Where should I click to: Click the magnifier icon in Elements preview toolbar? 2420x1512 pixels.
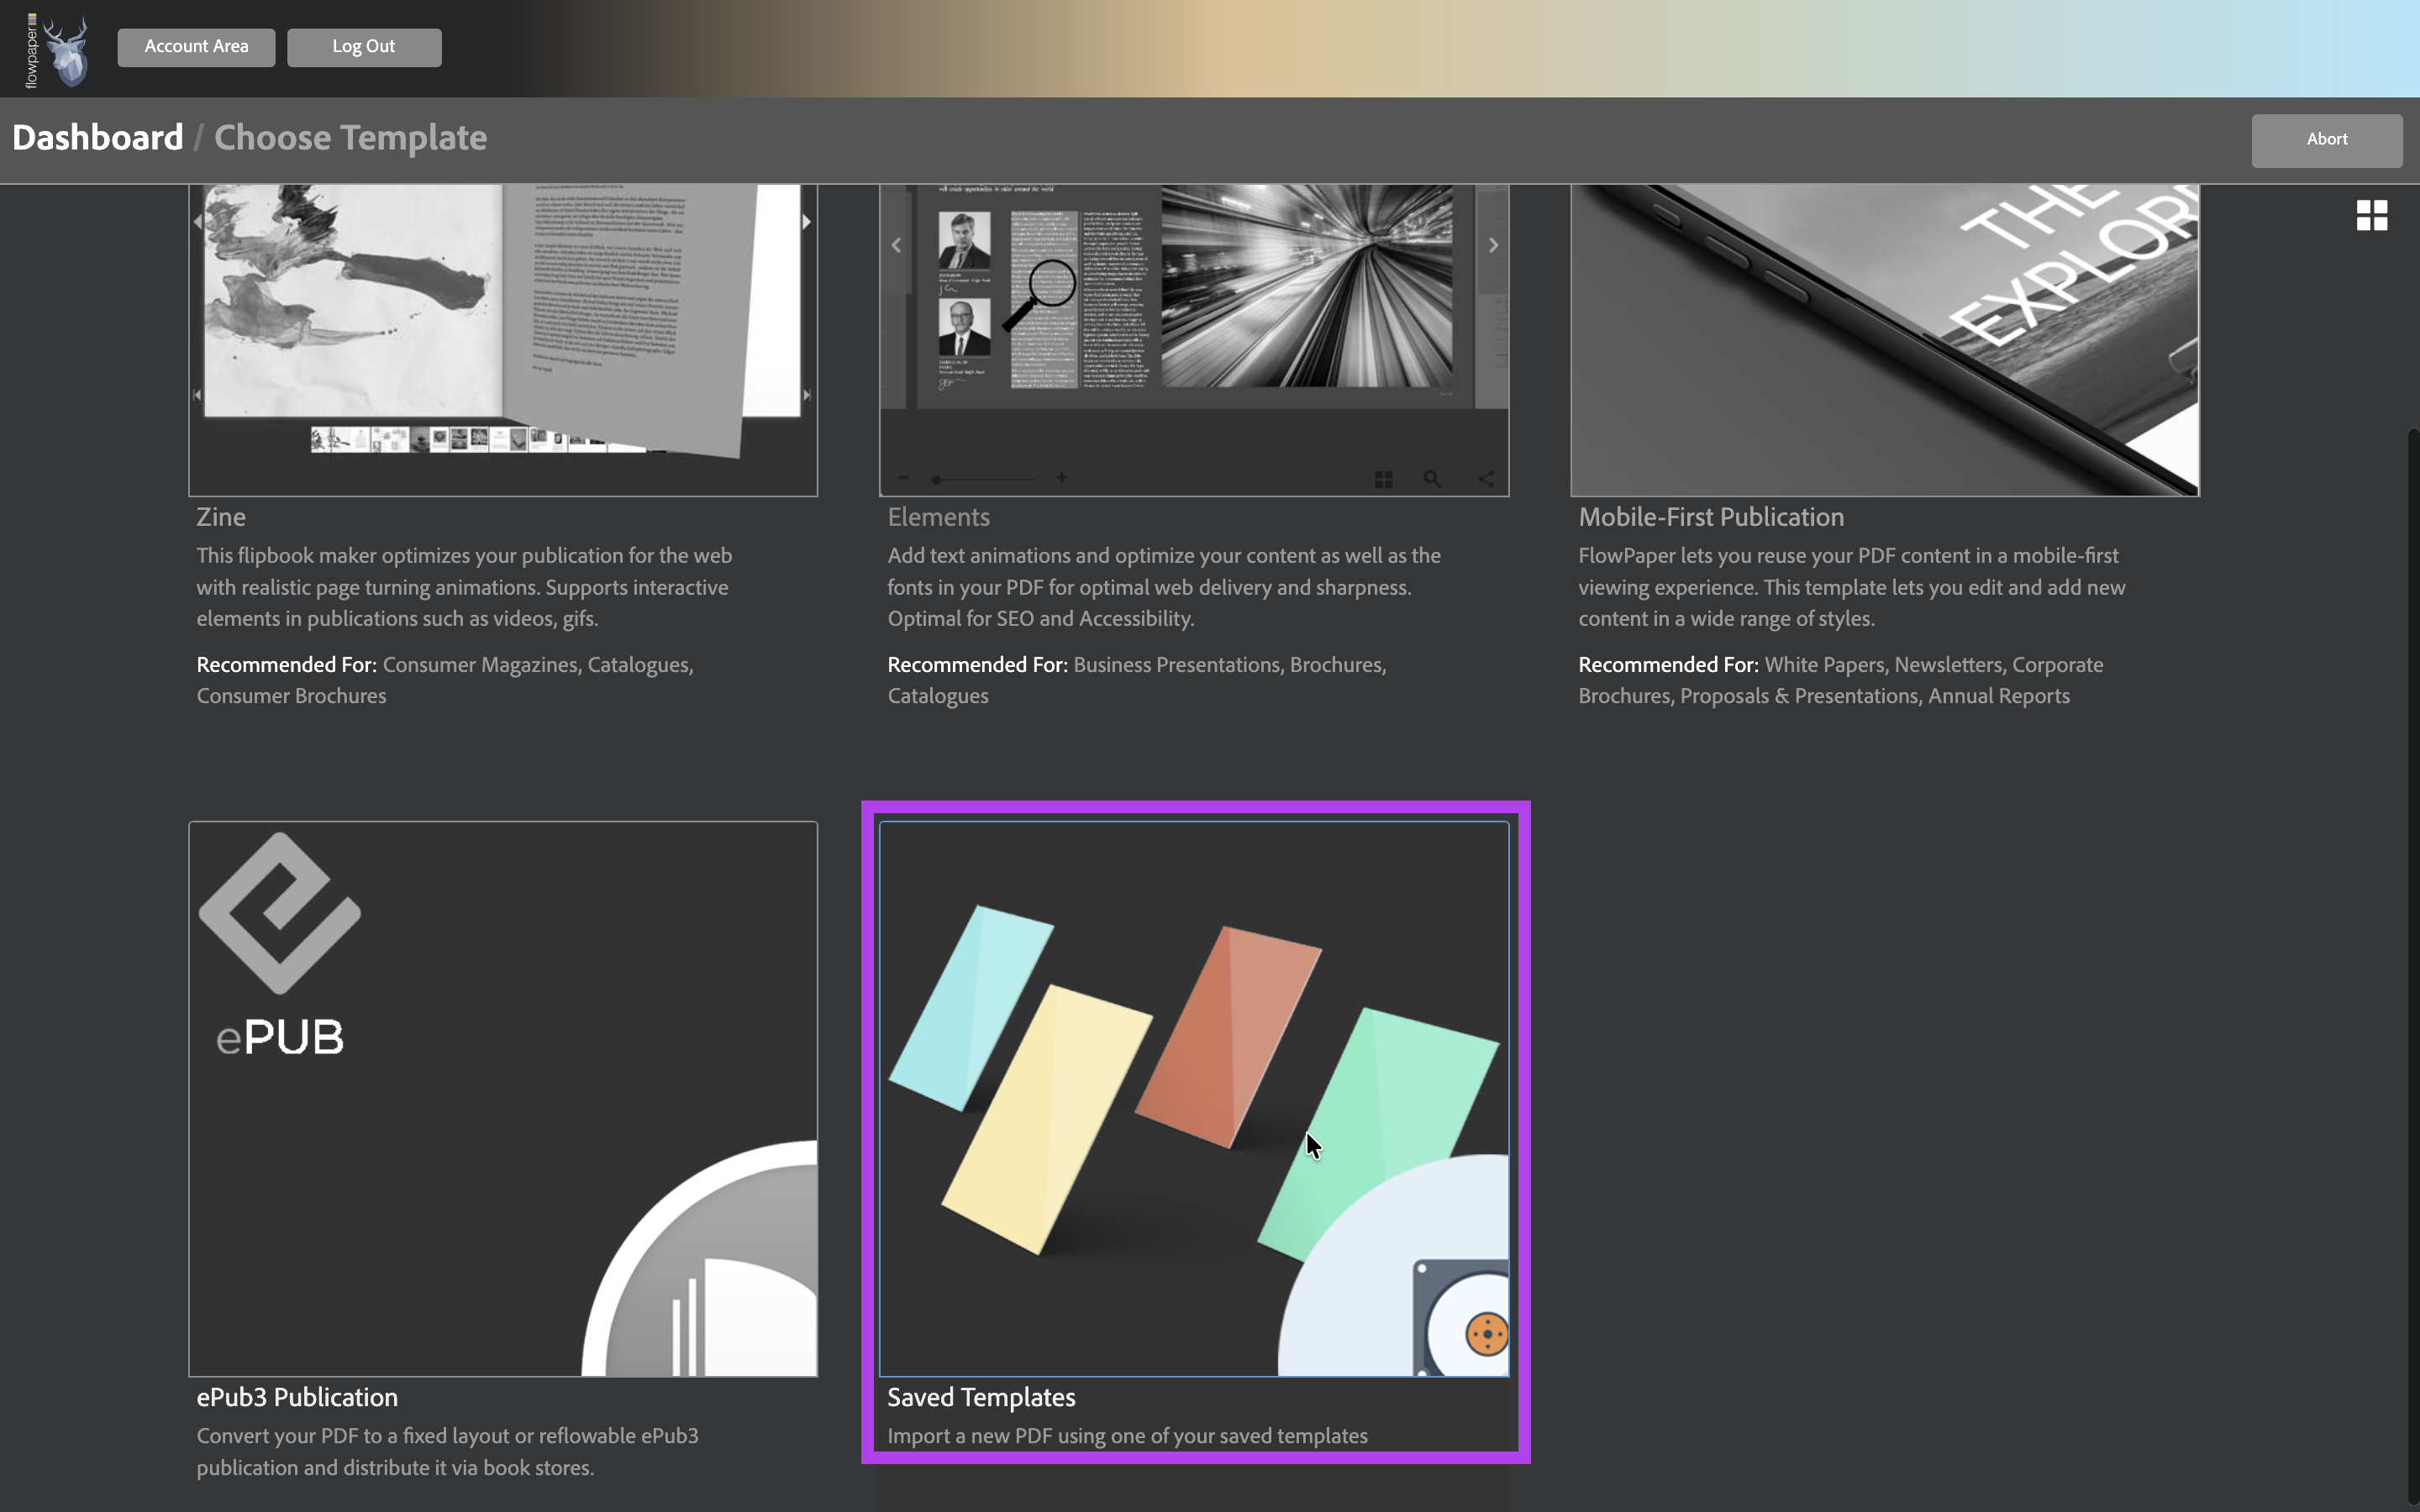click(x=1432, y=479)
